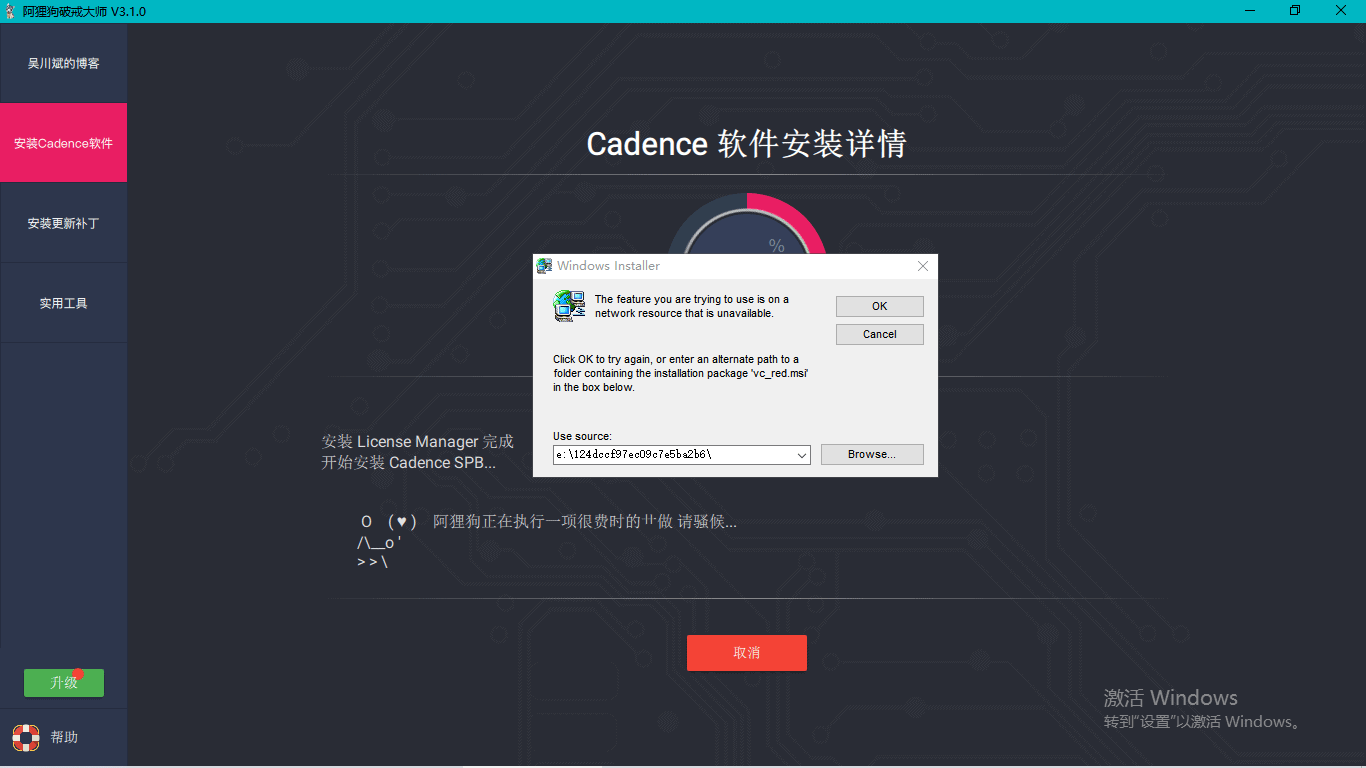Click the 安装 License Manager 完成 log line
The image size is (1366, 768).
(418, 441)
